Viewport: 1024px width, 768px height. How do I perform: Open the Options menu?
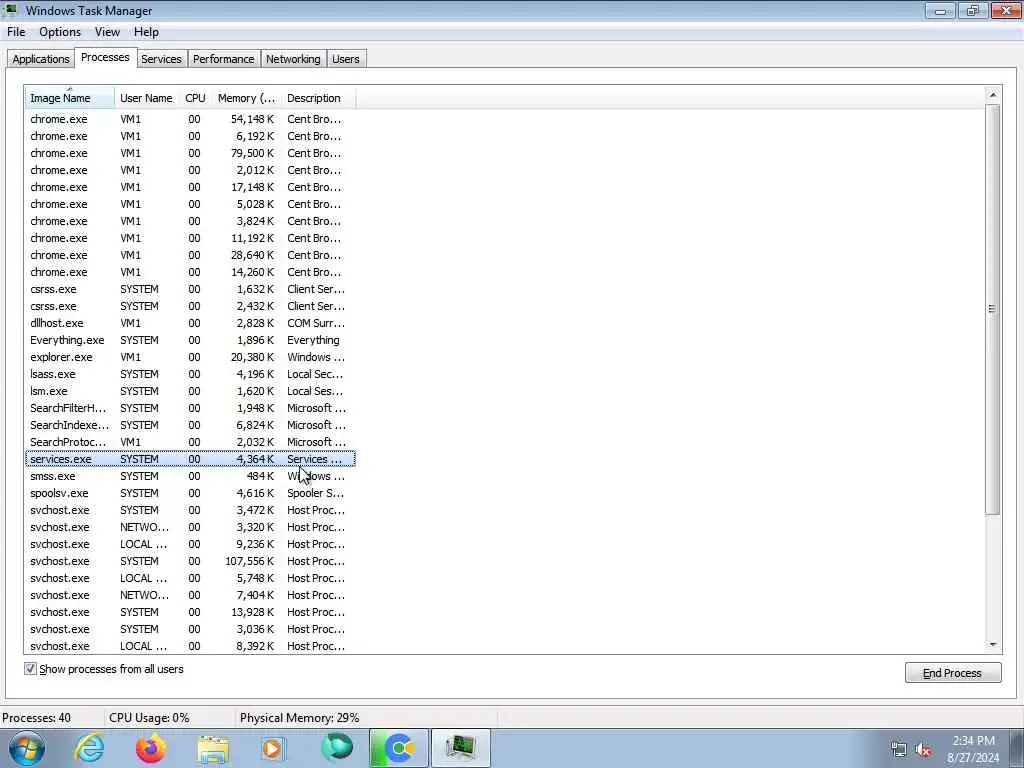pyautogui.click(x=60, y=32)
